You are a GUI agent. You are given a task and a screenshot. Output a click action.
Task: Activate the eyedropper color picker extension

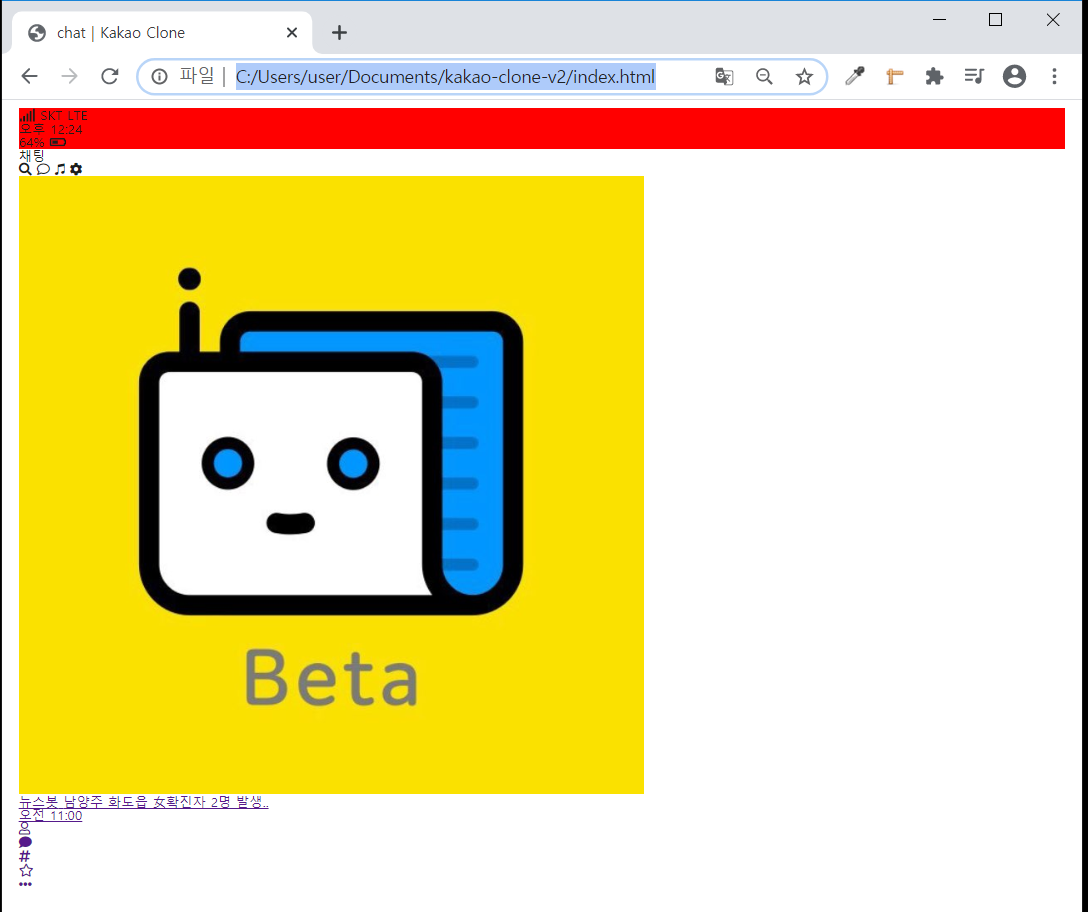tap(854, 76)
